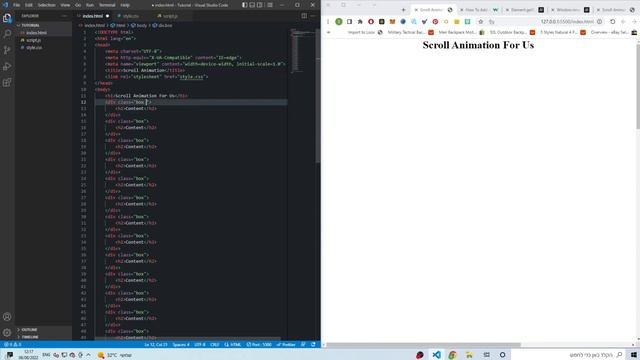Close the active Scroll Anima browser tab
This screenshot has width=640, height=360.
point(416,10)
